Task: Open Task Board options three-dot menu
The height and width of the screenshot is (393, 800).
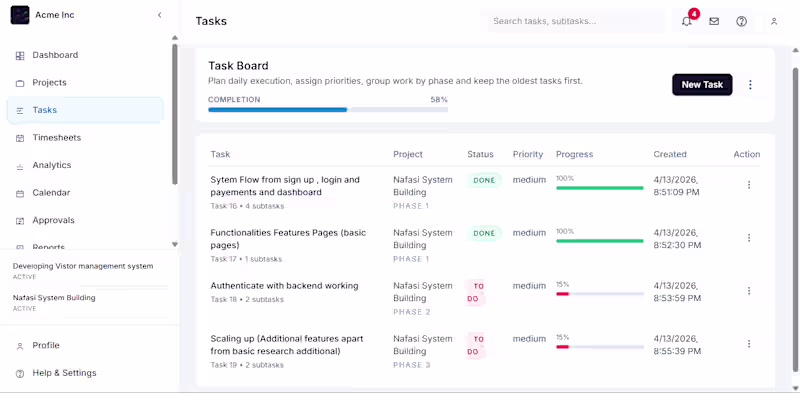Action: [750, 85]
